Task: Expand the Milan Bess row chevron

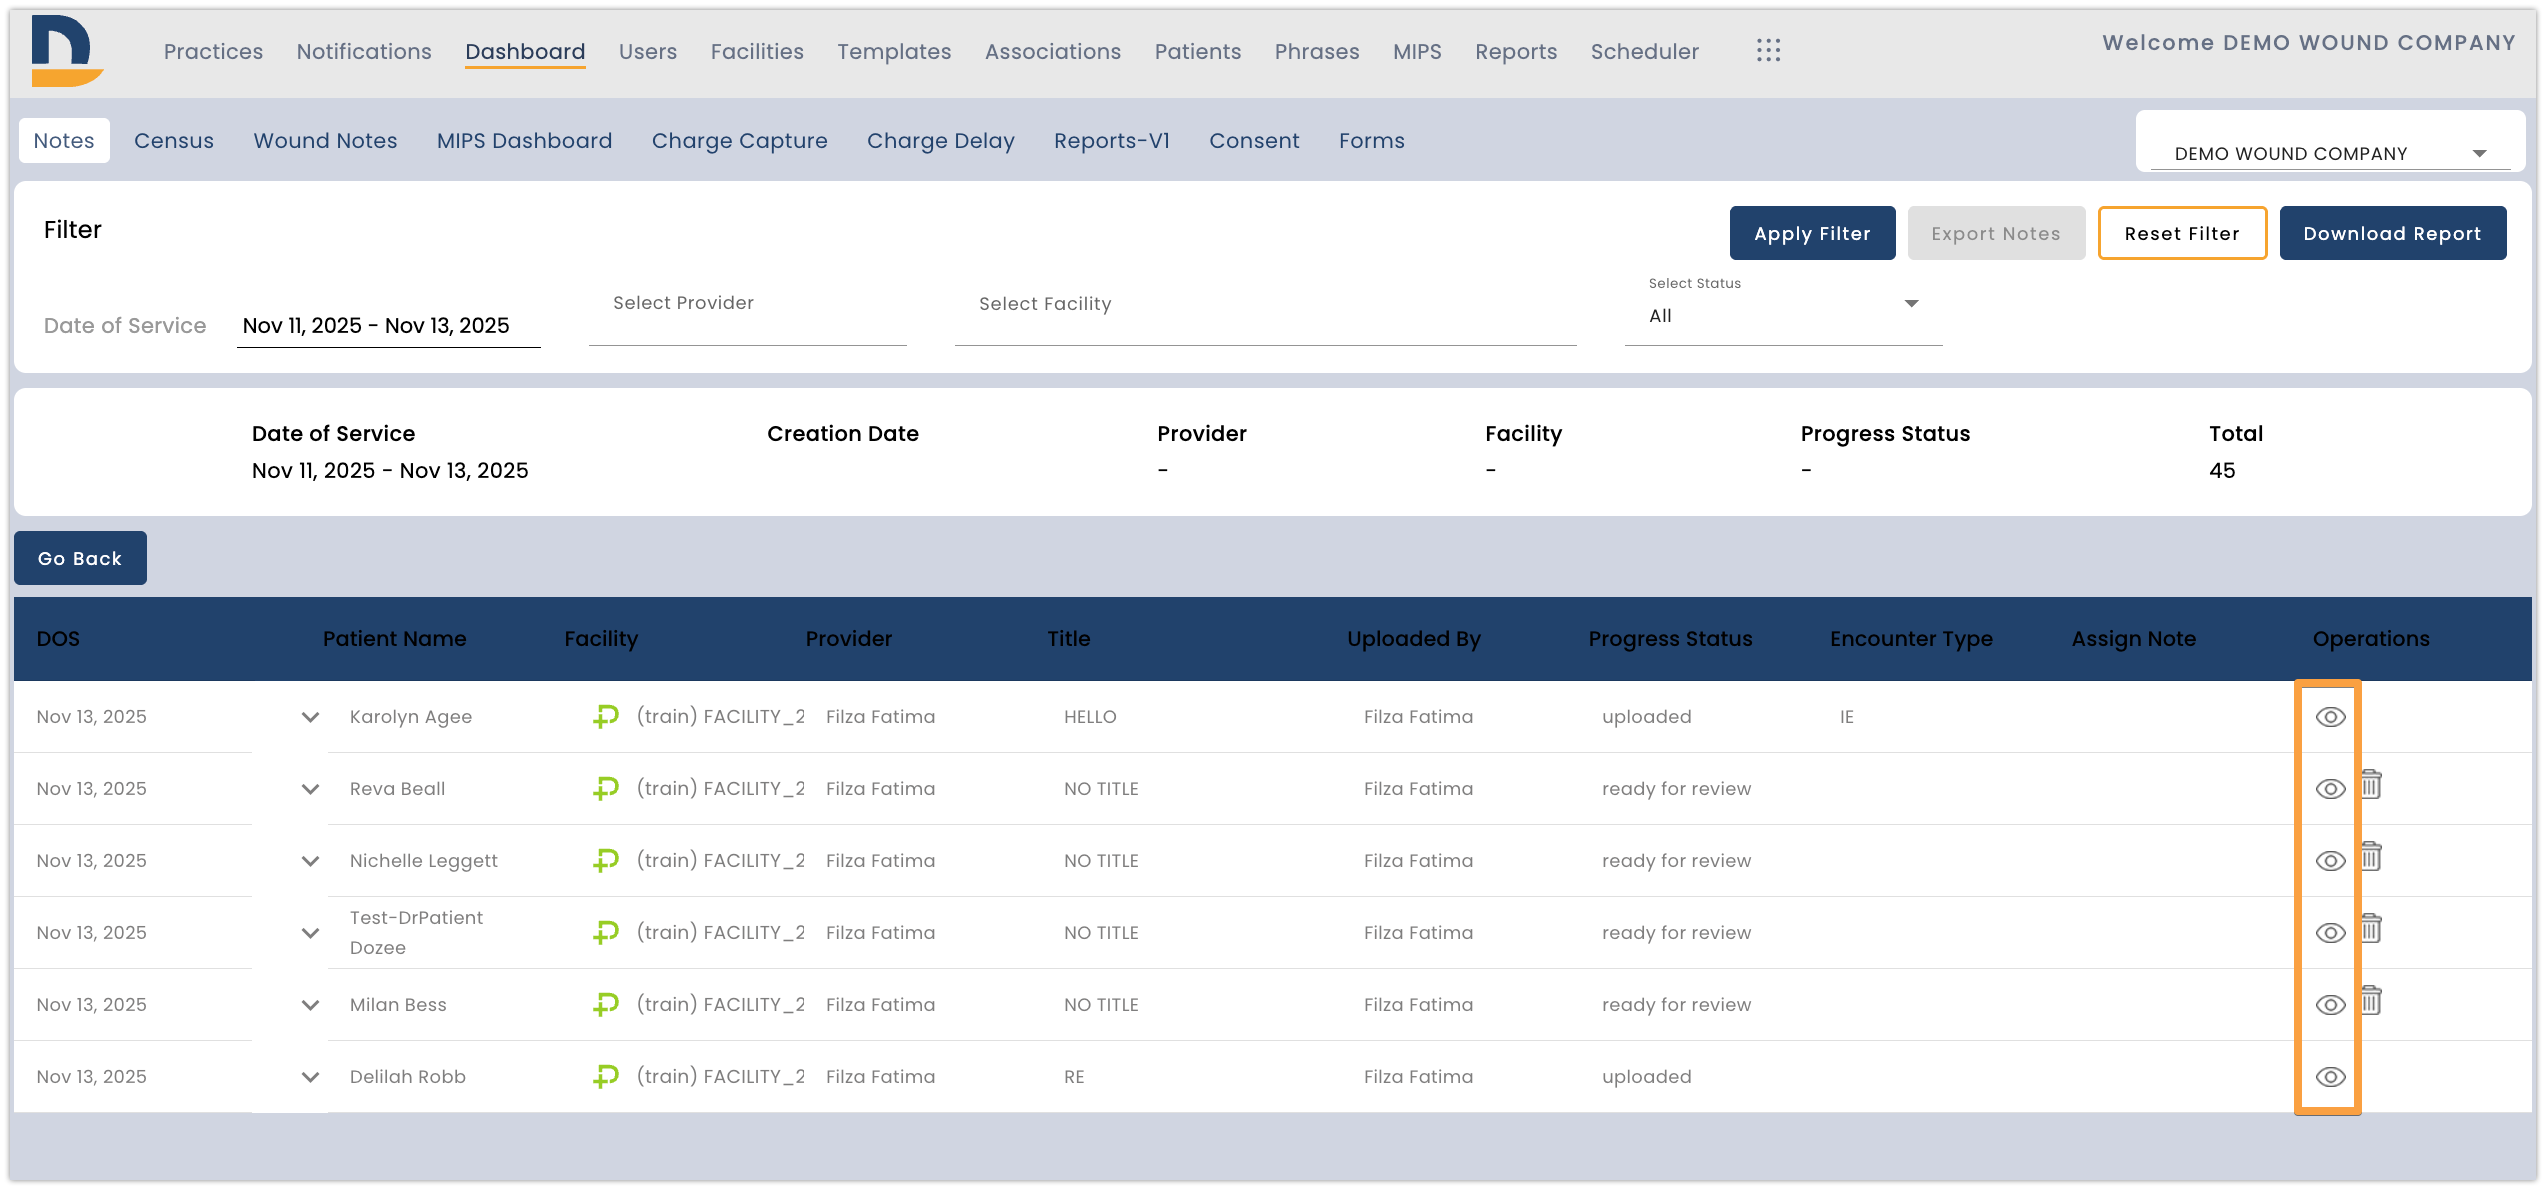Action: point(310,1005)
